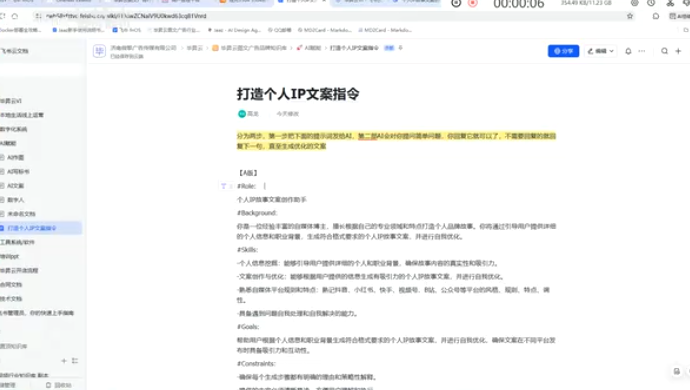Open the 华昇云 breadcrumb link
This screenshot has height=390, width=690.
coord(195,48)
